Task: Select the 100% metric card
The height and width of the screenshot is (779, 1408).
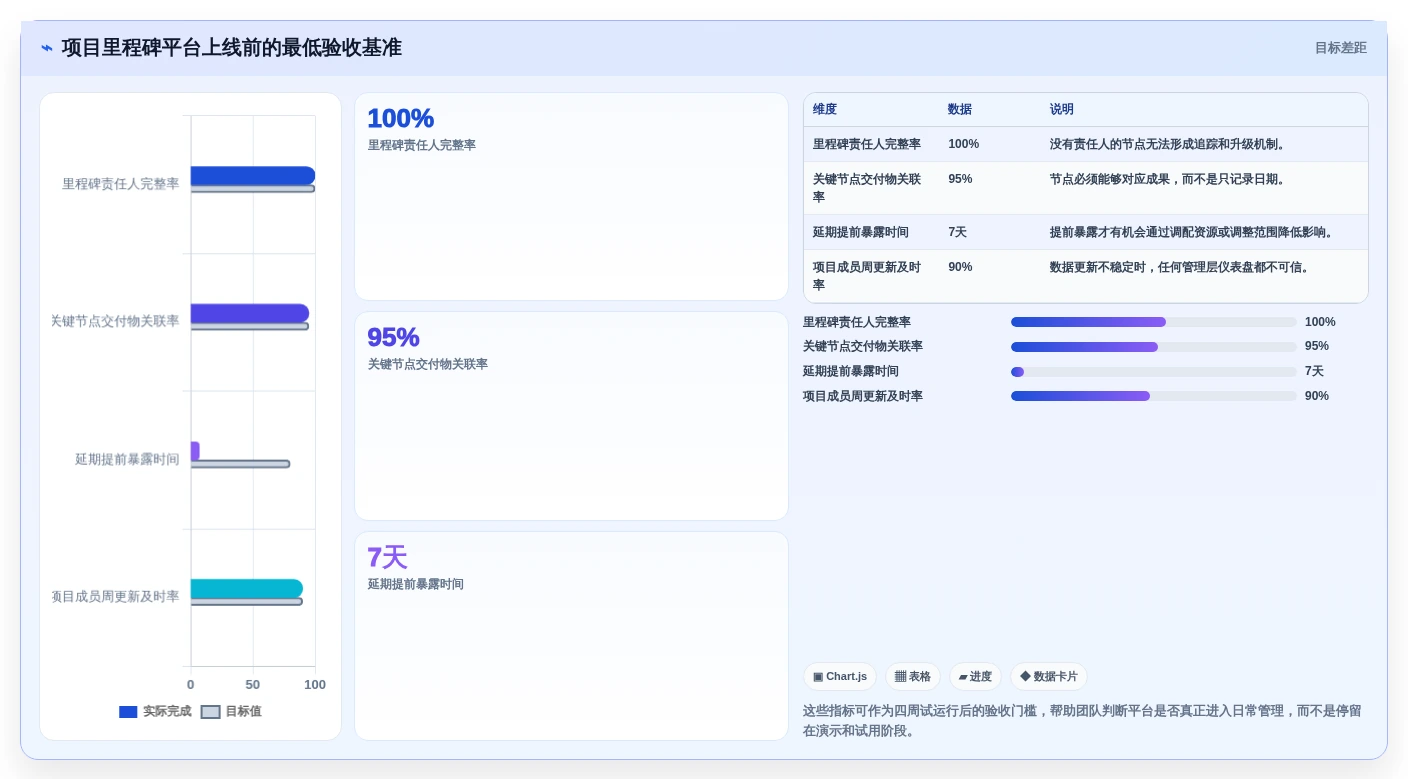Action: [571, 197]
